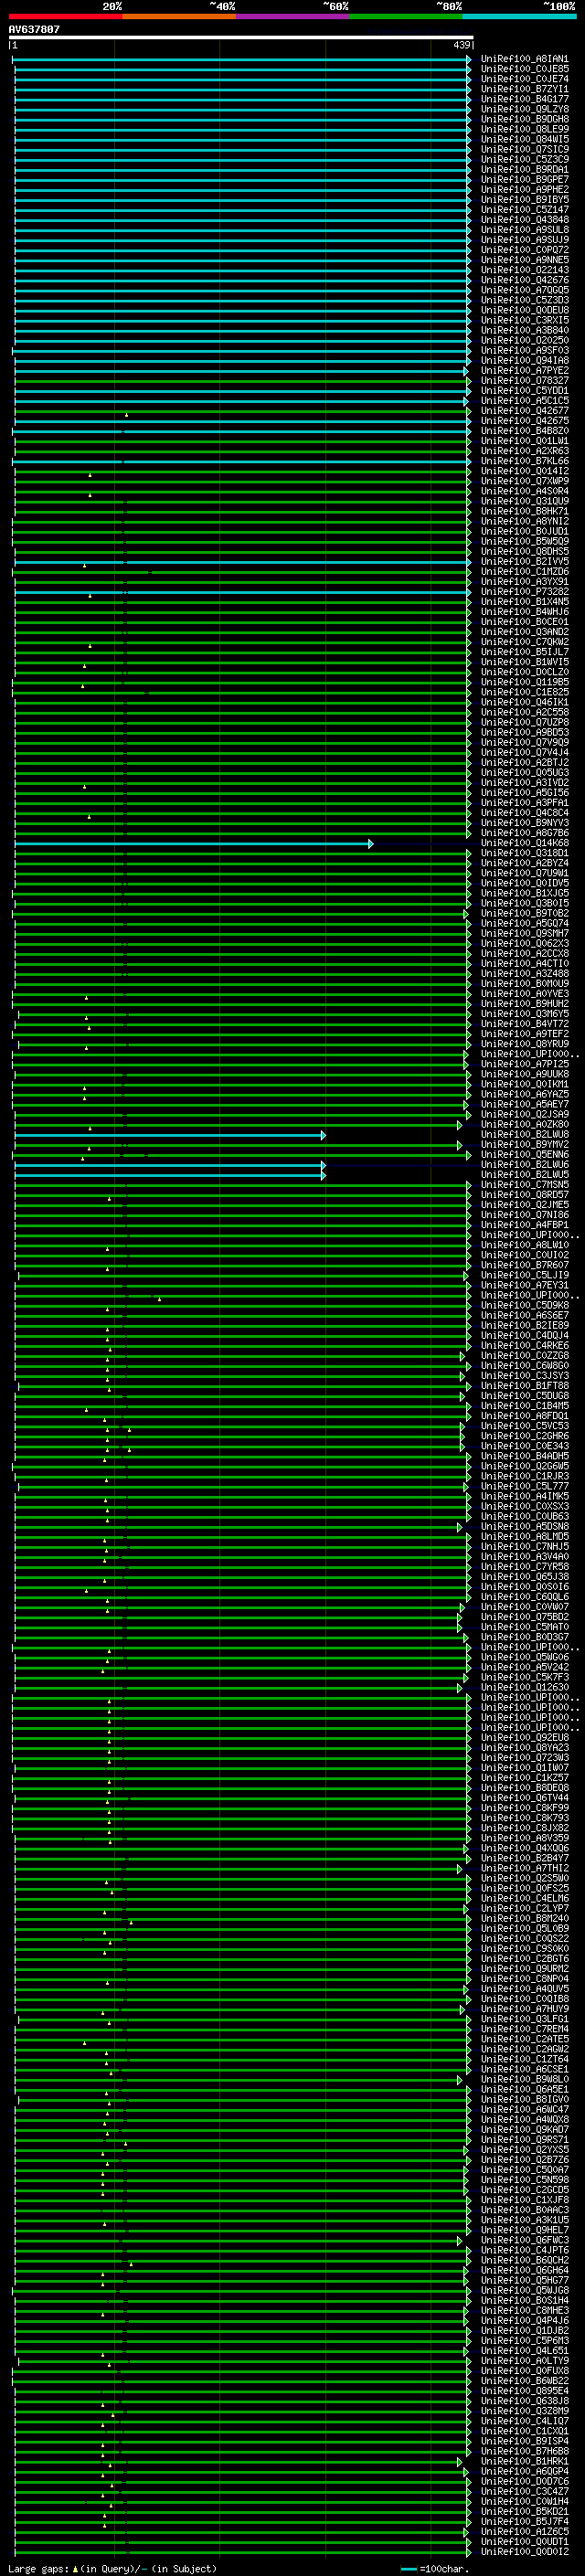Click the cyan ~100% identity legend segment
585x2576 pixels.
[519, 16]
